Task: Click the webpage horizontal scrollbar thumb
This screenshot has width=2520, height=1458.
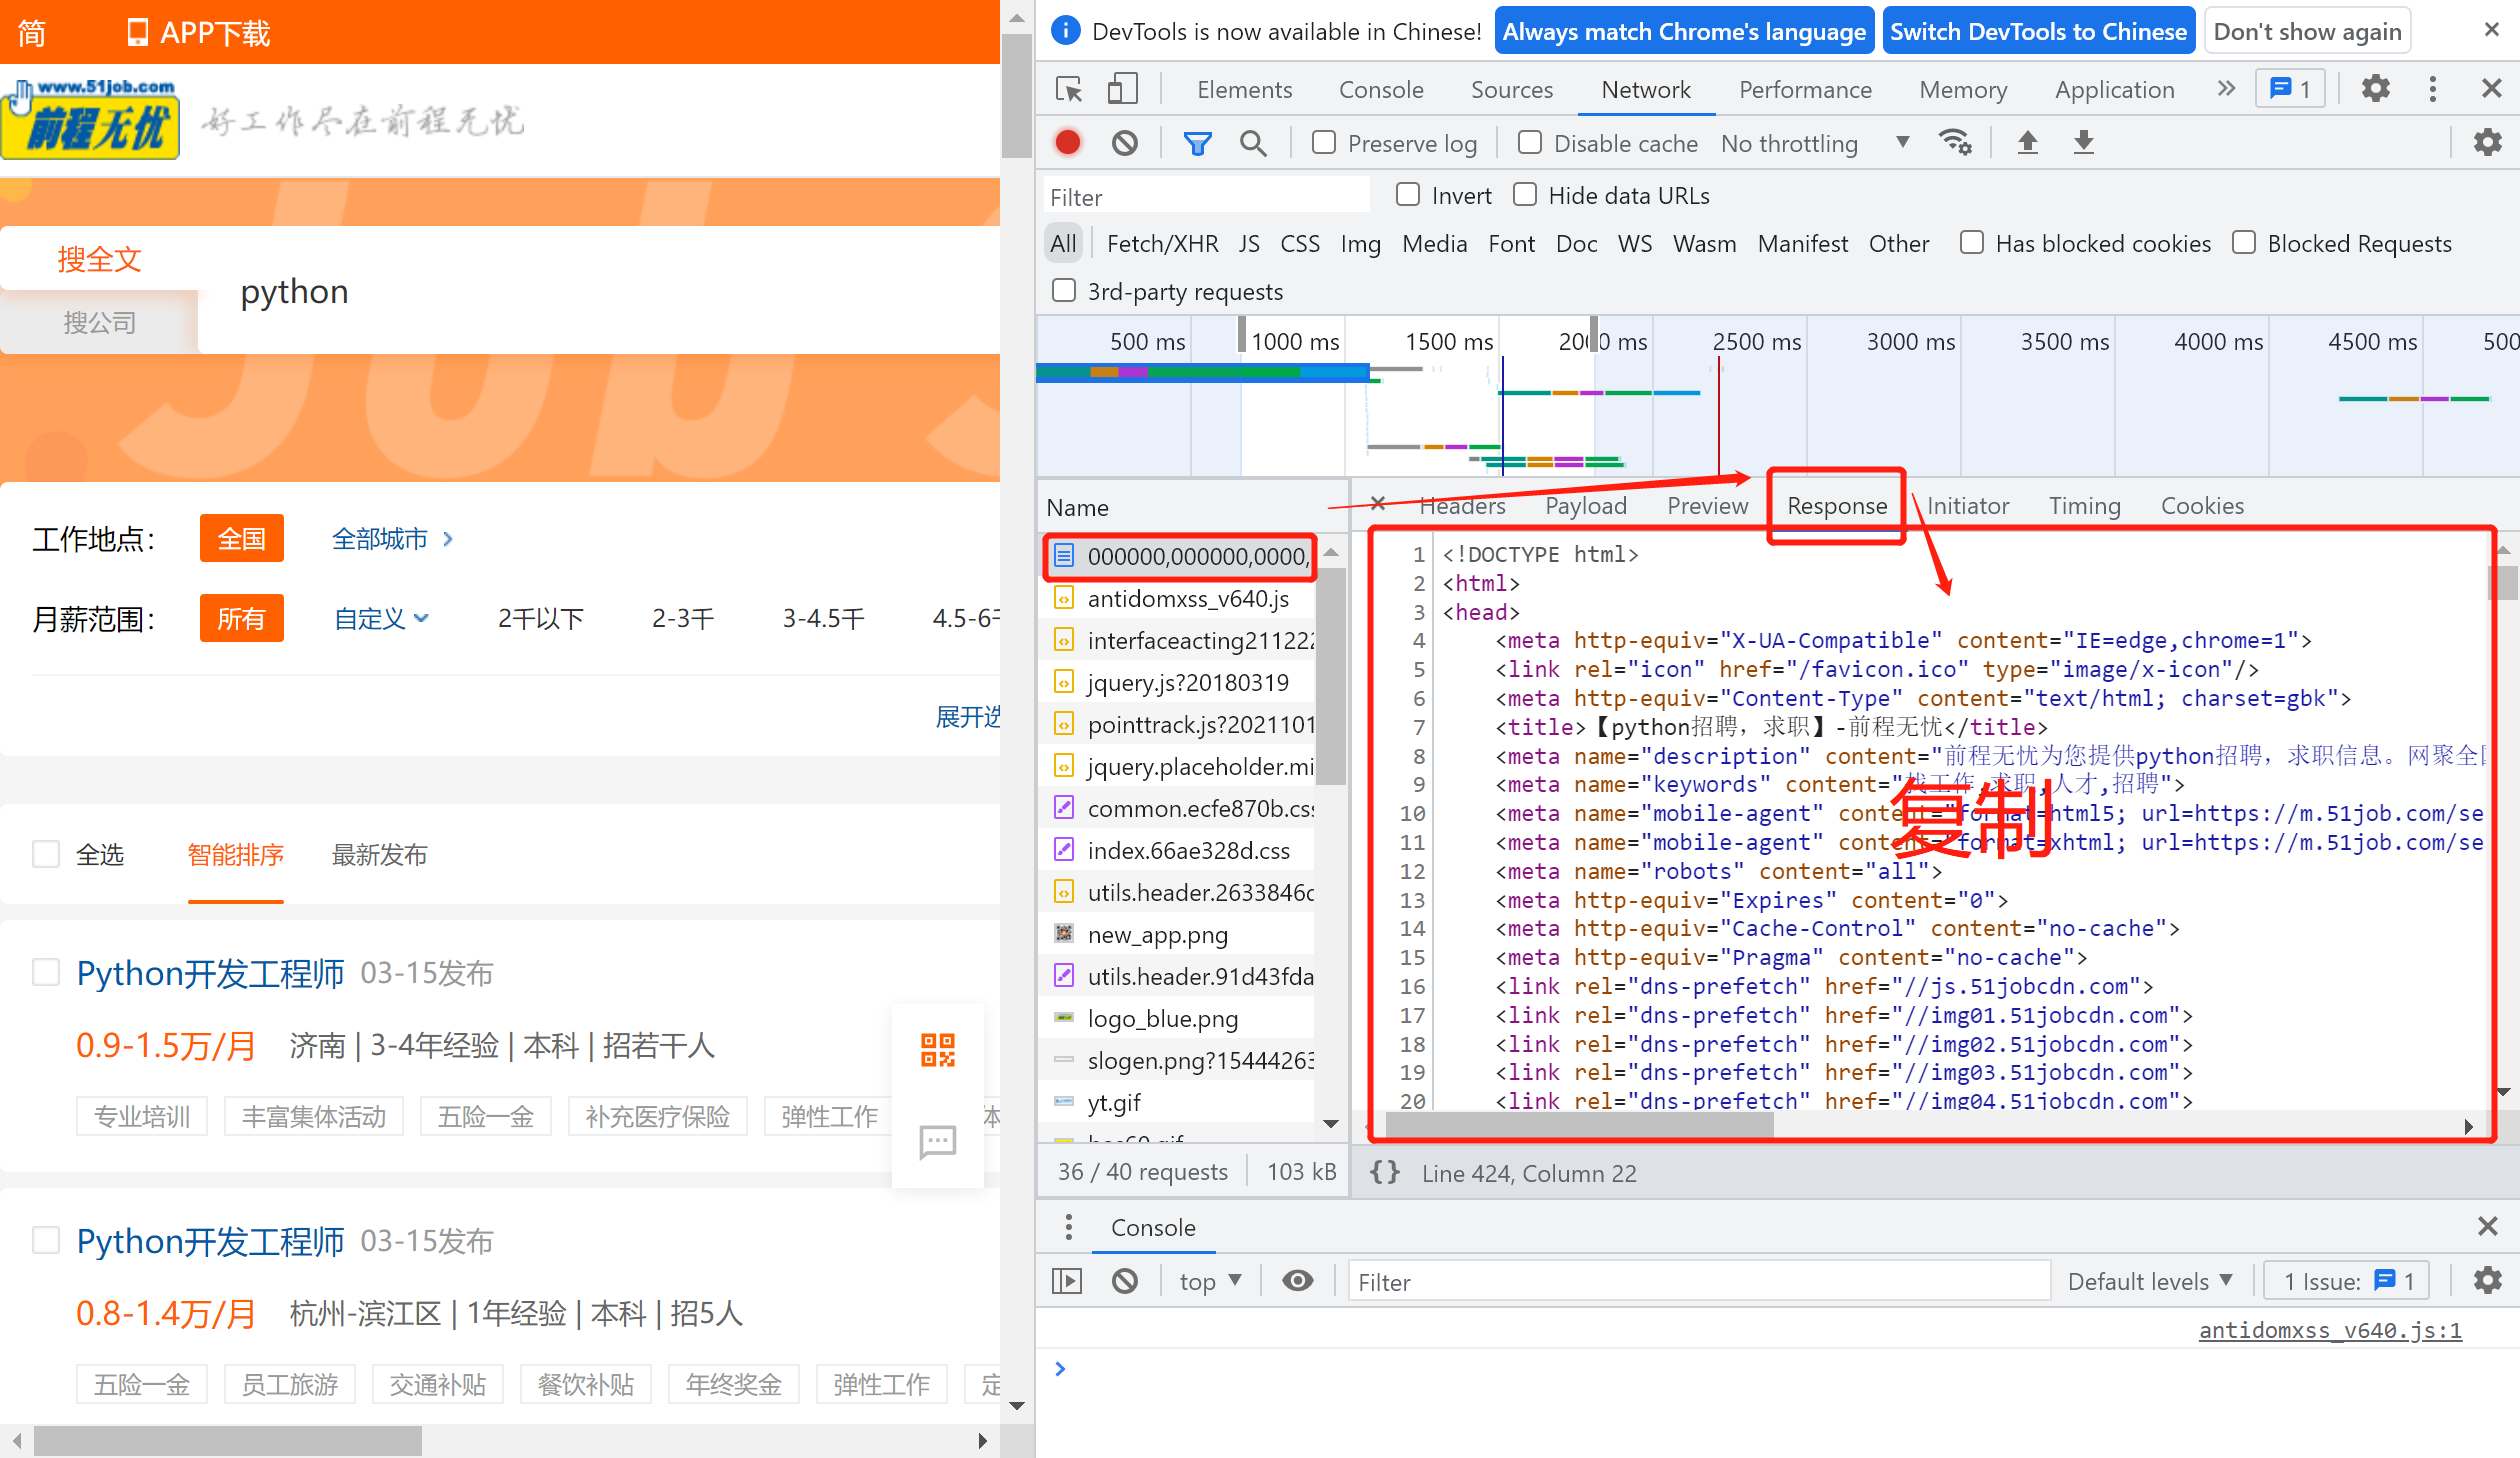Action: pos(227,1440)
